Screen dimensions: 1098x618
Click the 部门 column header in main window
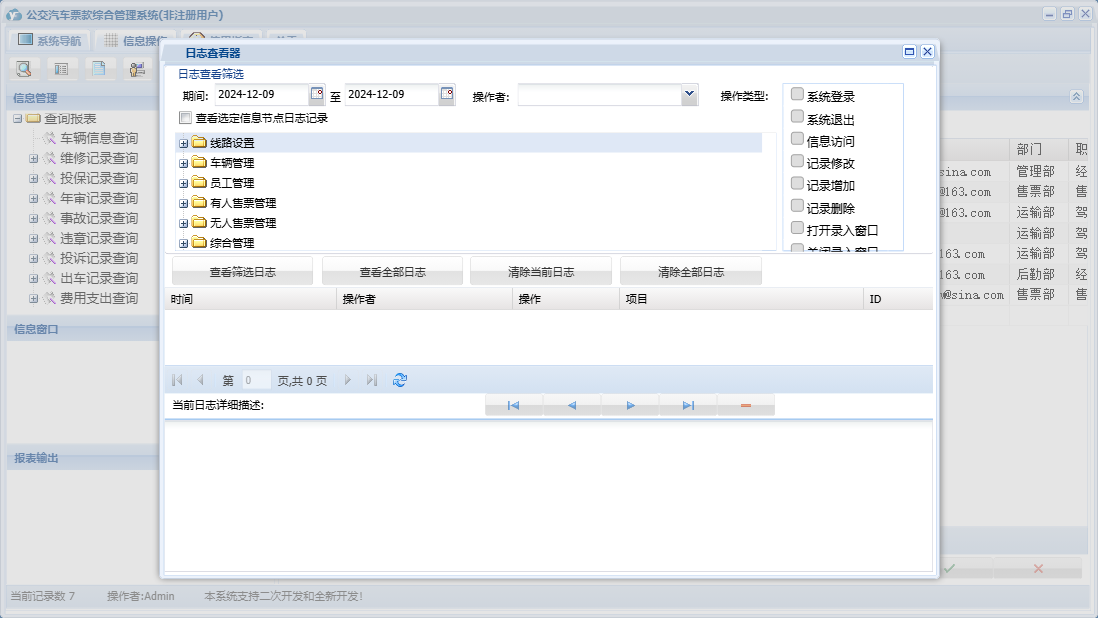(x=1039, y=149)
